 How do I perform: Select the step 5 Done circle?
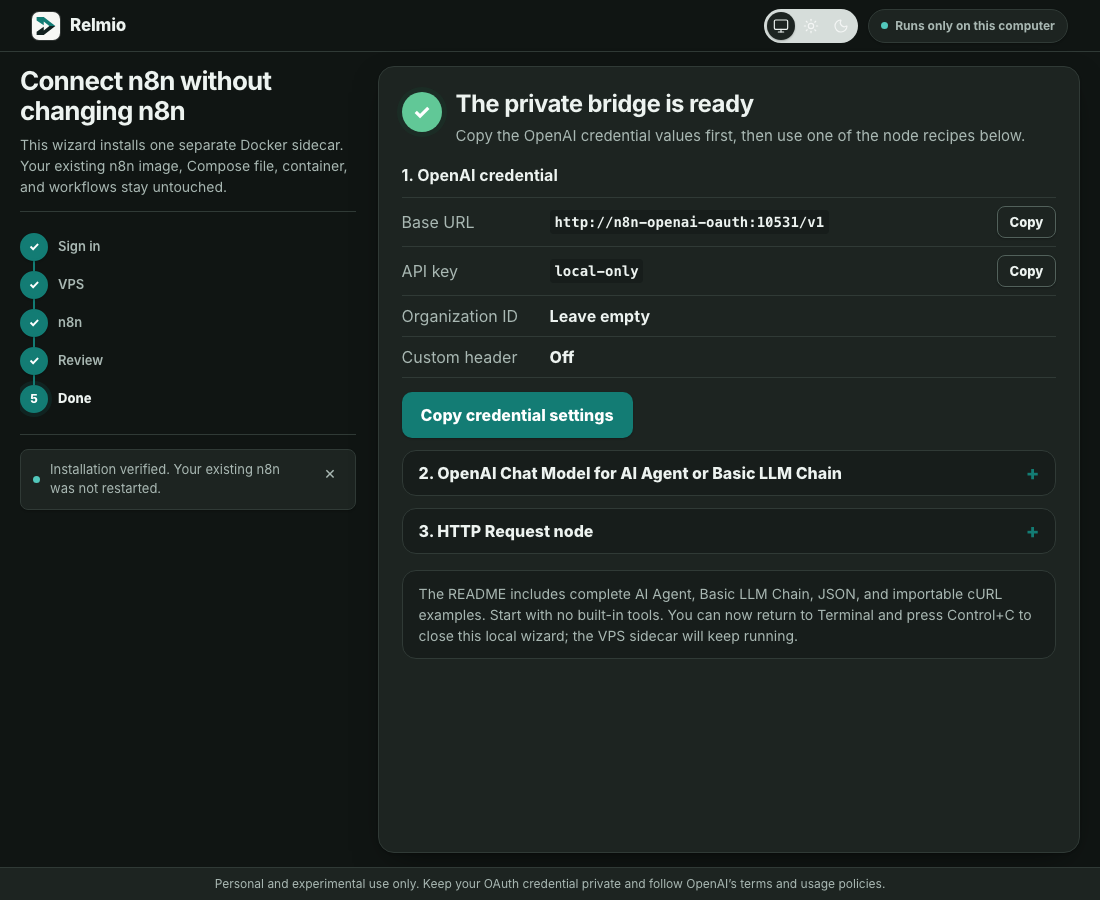tap(34, 398)
